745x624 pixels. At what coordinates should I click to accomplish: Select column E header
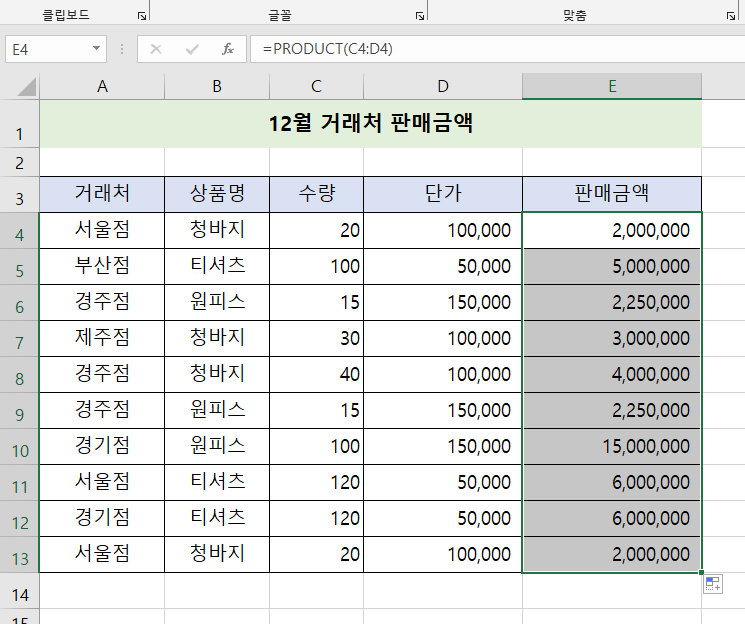point(612,86)
